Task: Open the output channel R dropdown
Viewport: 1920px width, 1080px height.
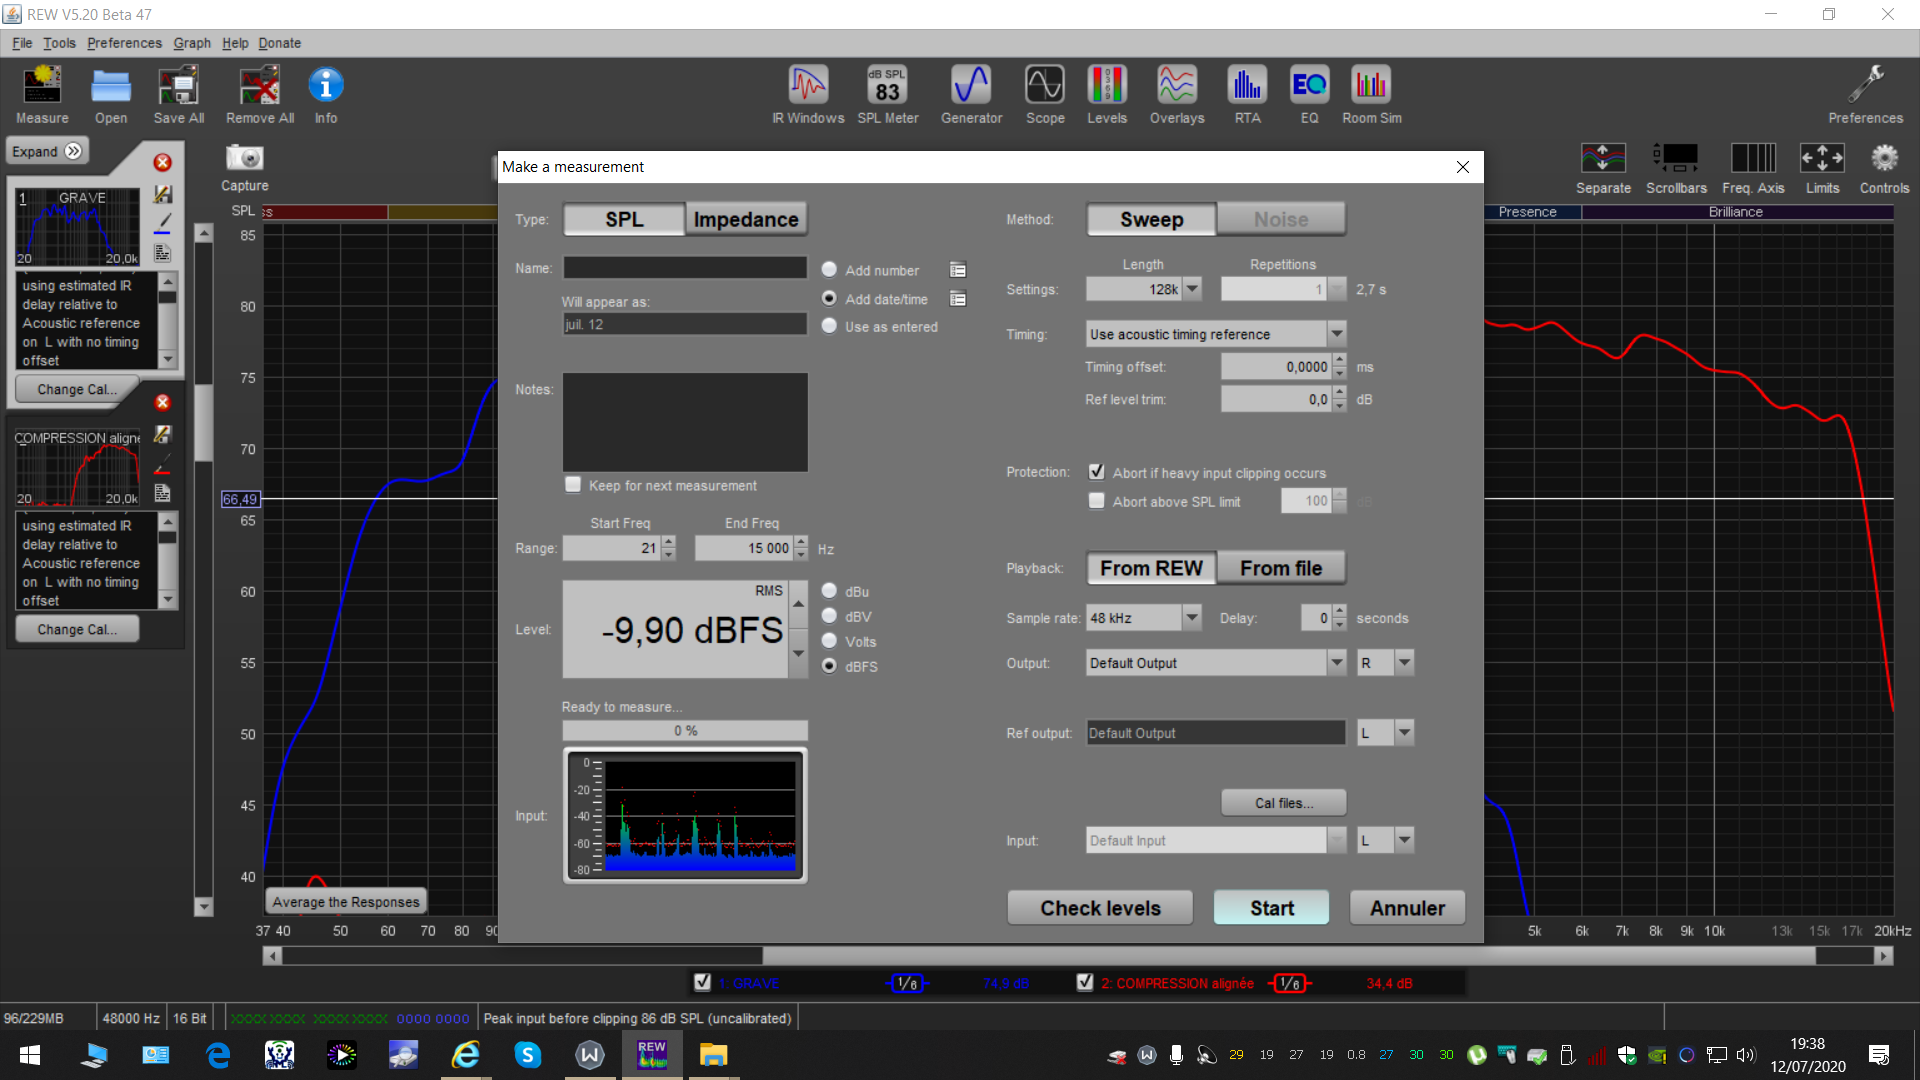Action: (1404, 662)
